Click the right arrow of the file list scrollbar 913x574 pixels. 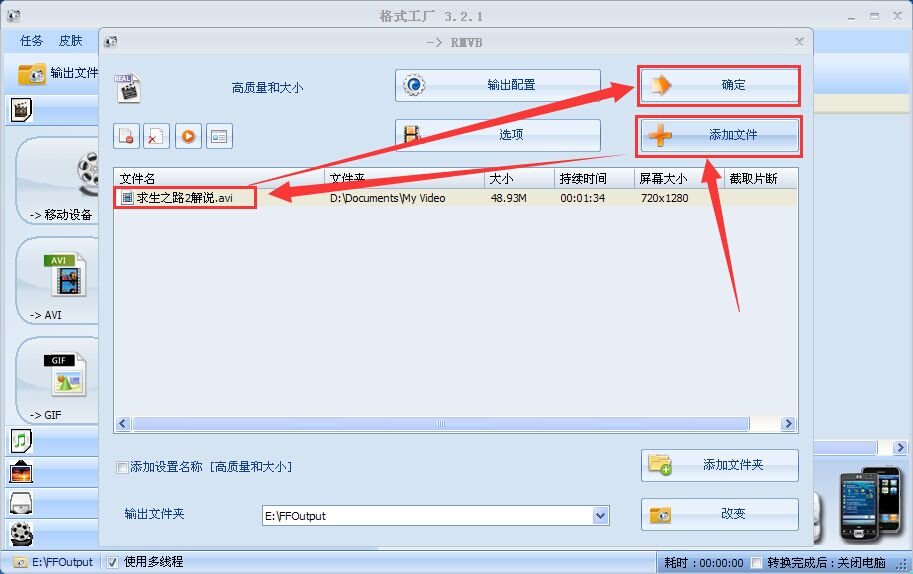[x=788, y=423]
